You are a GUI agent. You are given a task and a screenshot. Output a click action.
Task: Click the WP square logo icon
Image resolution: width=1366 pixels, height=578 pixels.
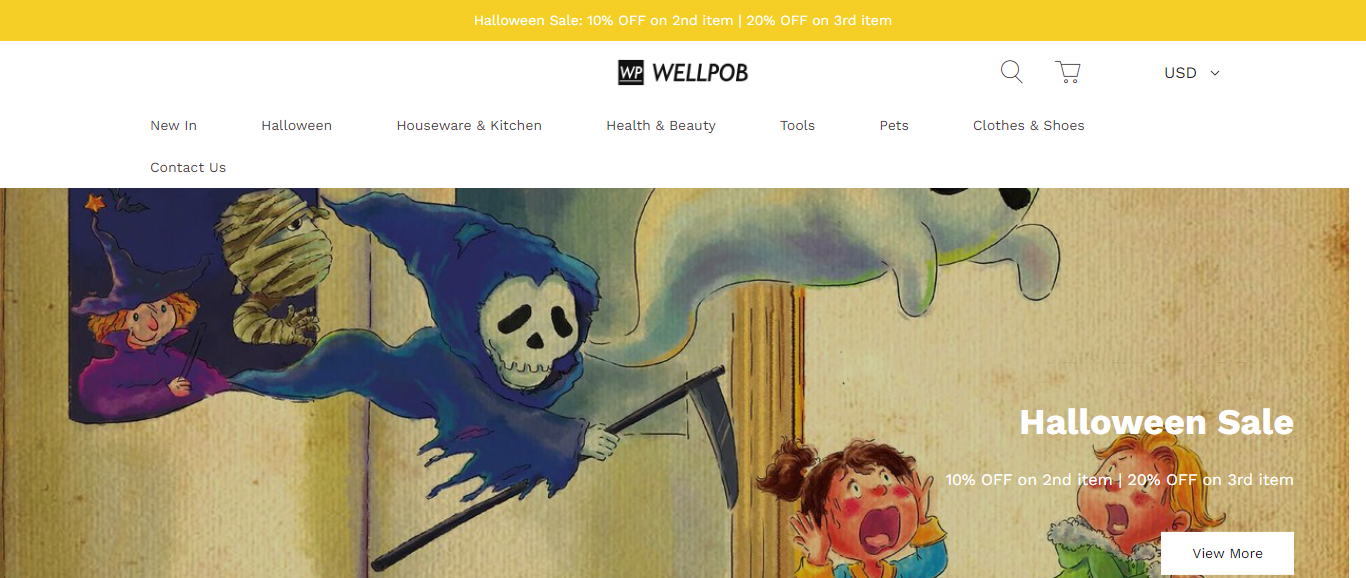pyautogui.click(x=630, y=72)
